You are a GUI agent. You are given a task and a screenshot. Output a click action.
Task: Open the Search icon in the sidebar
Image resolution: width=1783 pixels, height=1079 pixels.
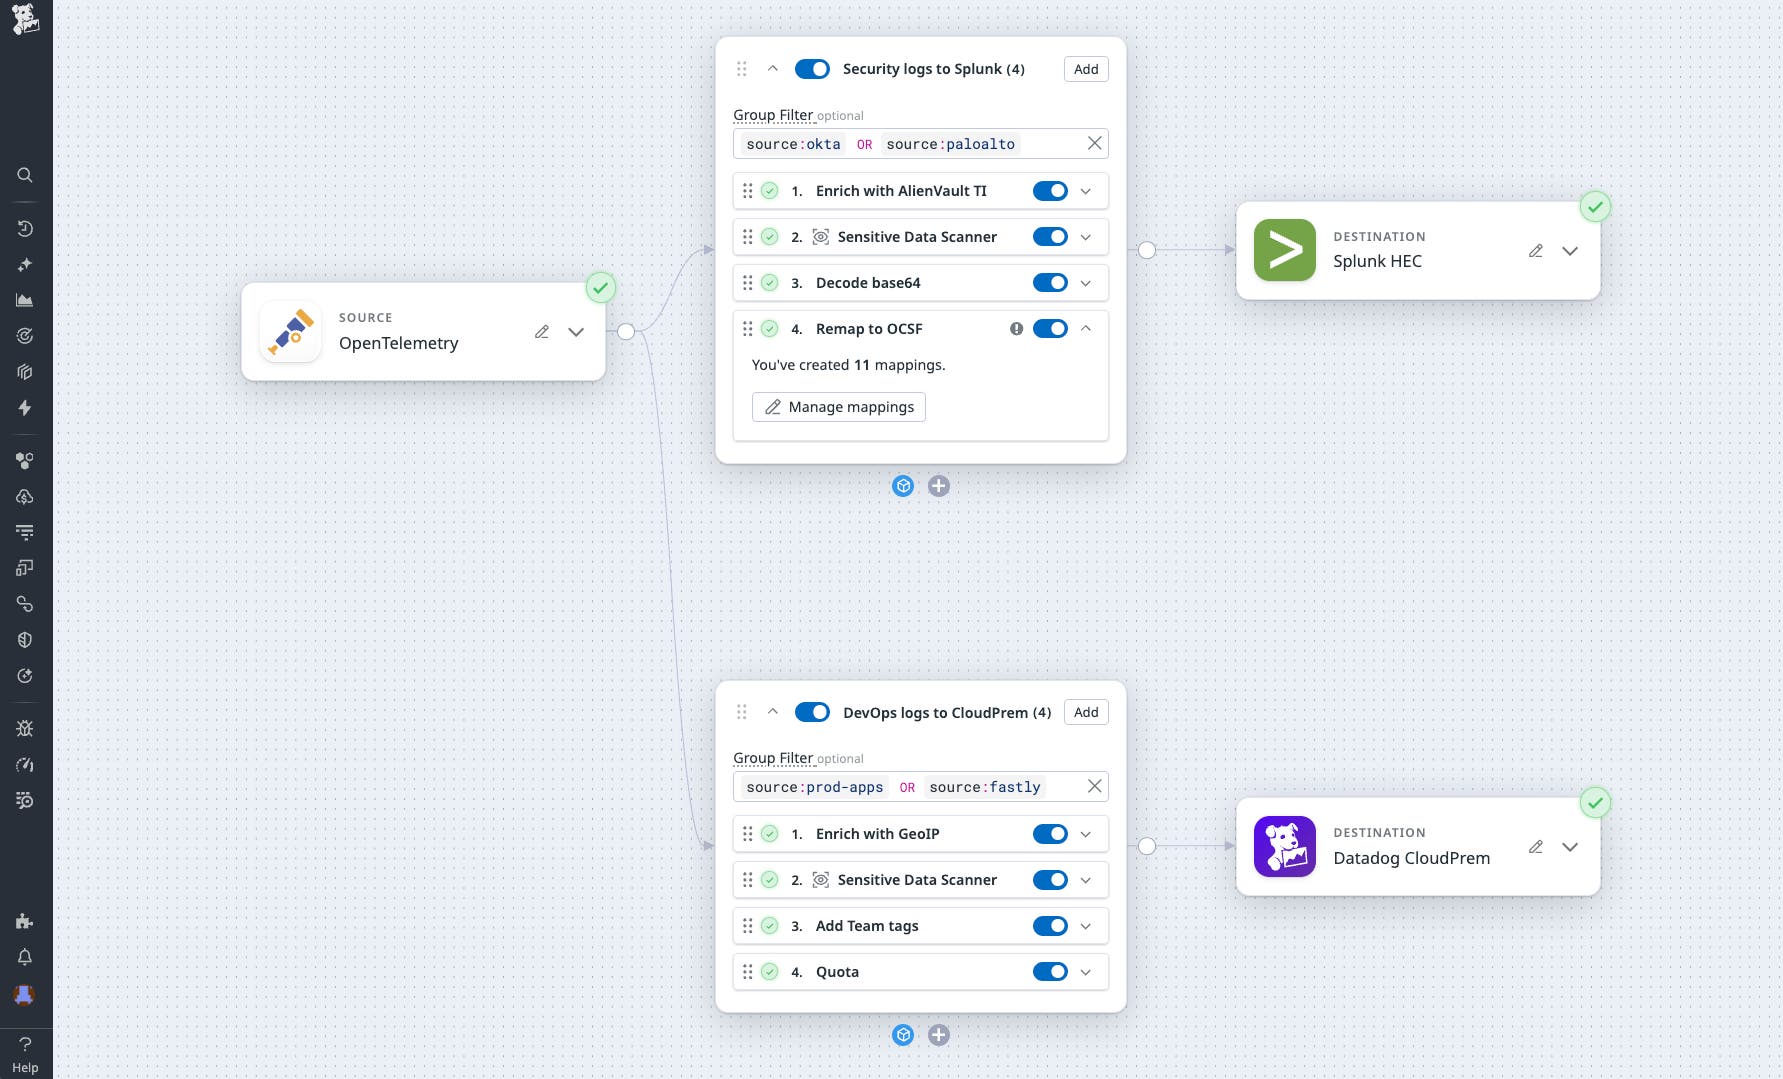tap(24, 175)
